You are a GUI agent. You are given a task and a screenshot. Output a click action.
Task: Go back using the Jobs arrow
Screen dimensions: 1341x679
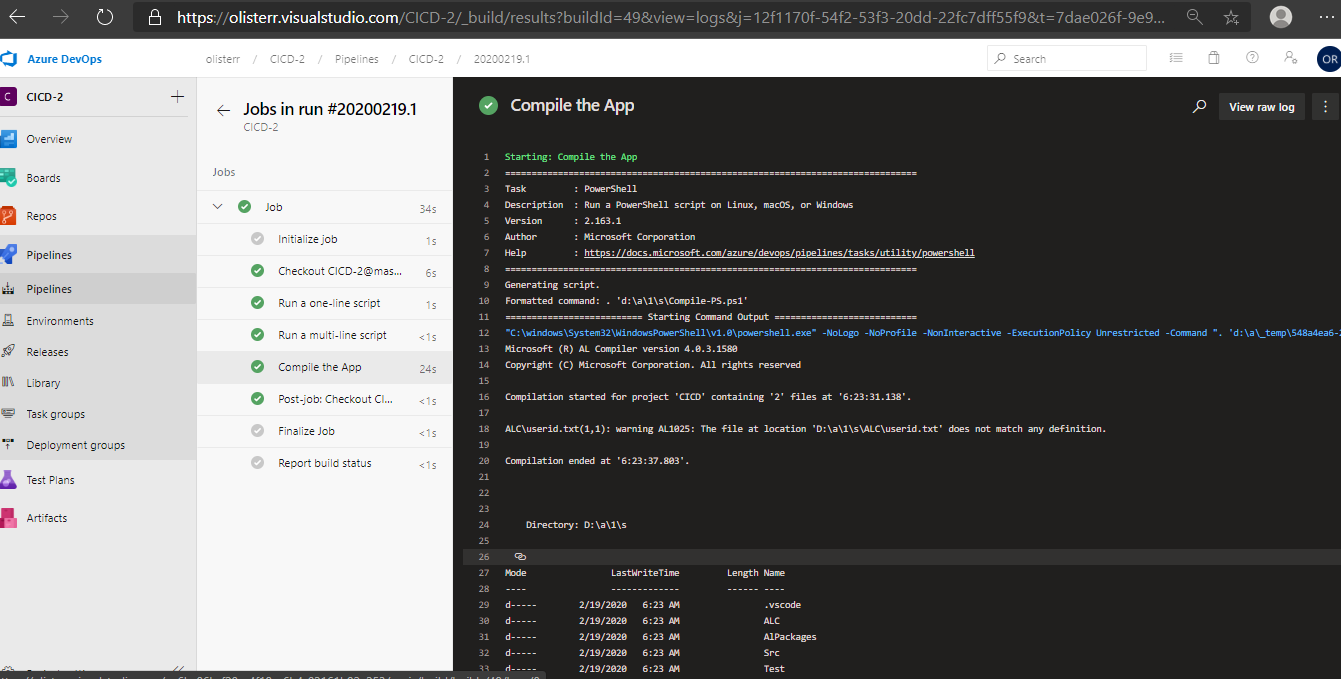click(224, 111)
